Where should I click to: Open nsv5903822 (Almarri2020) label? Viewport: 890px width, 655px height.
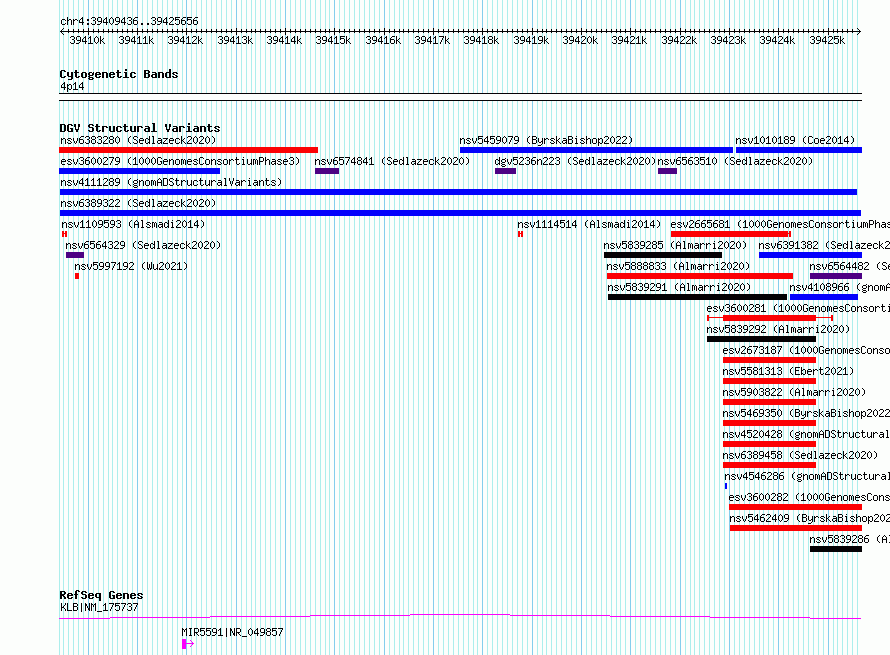coord(794,392)
